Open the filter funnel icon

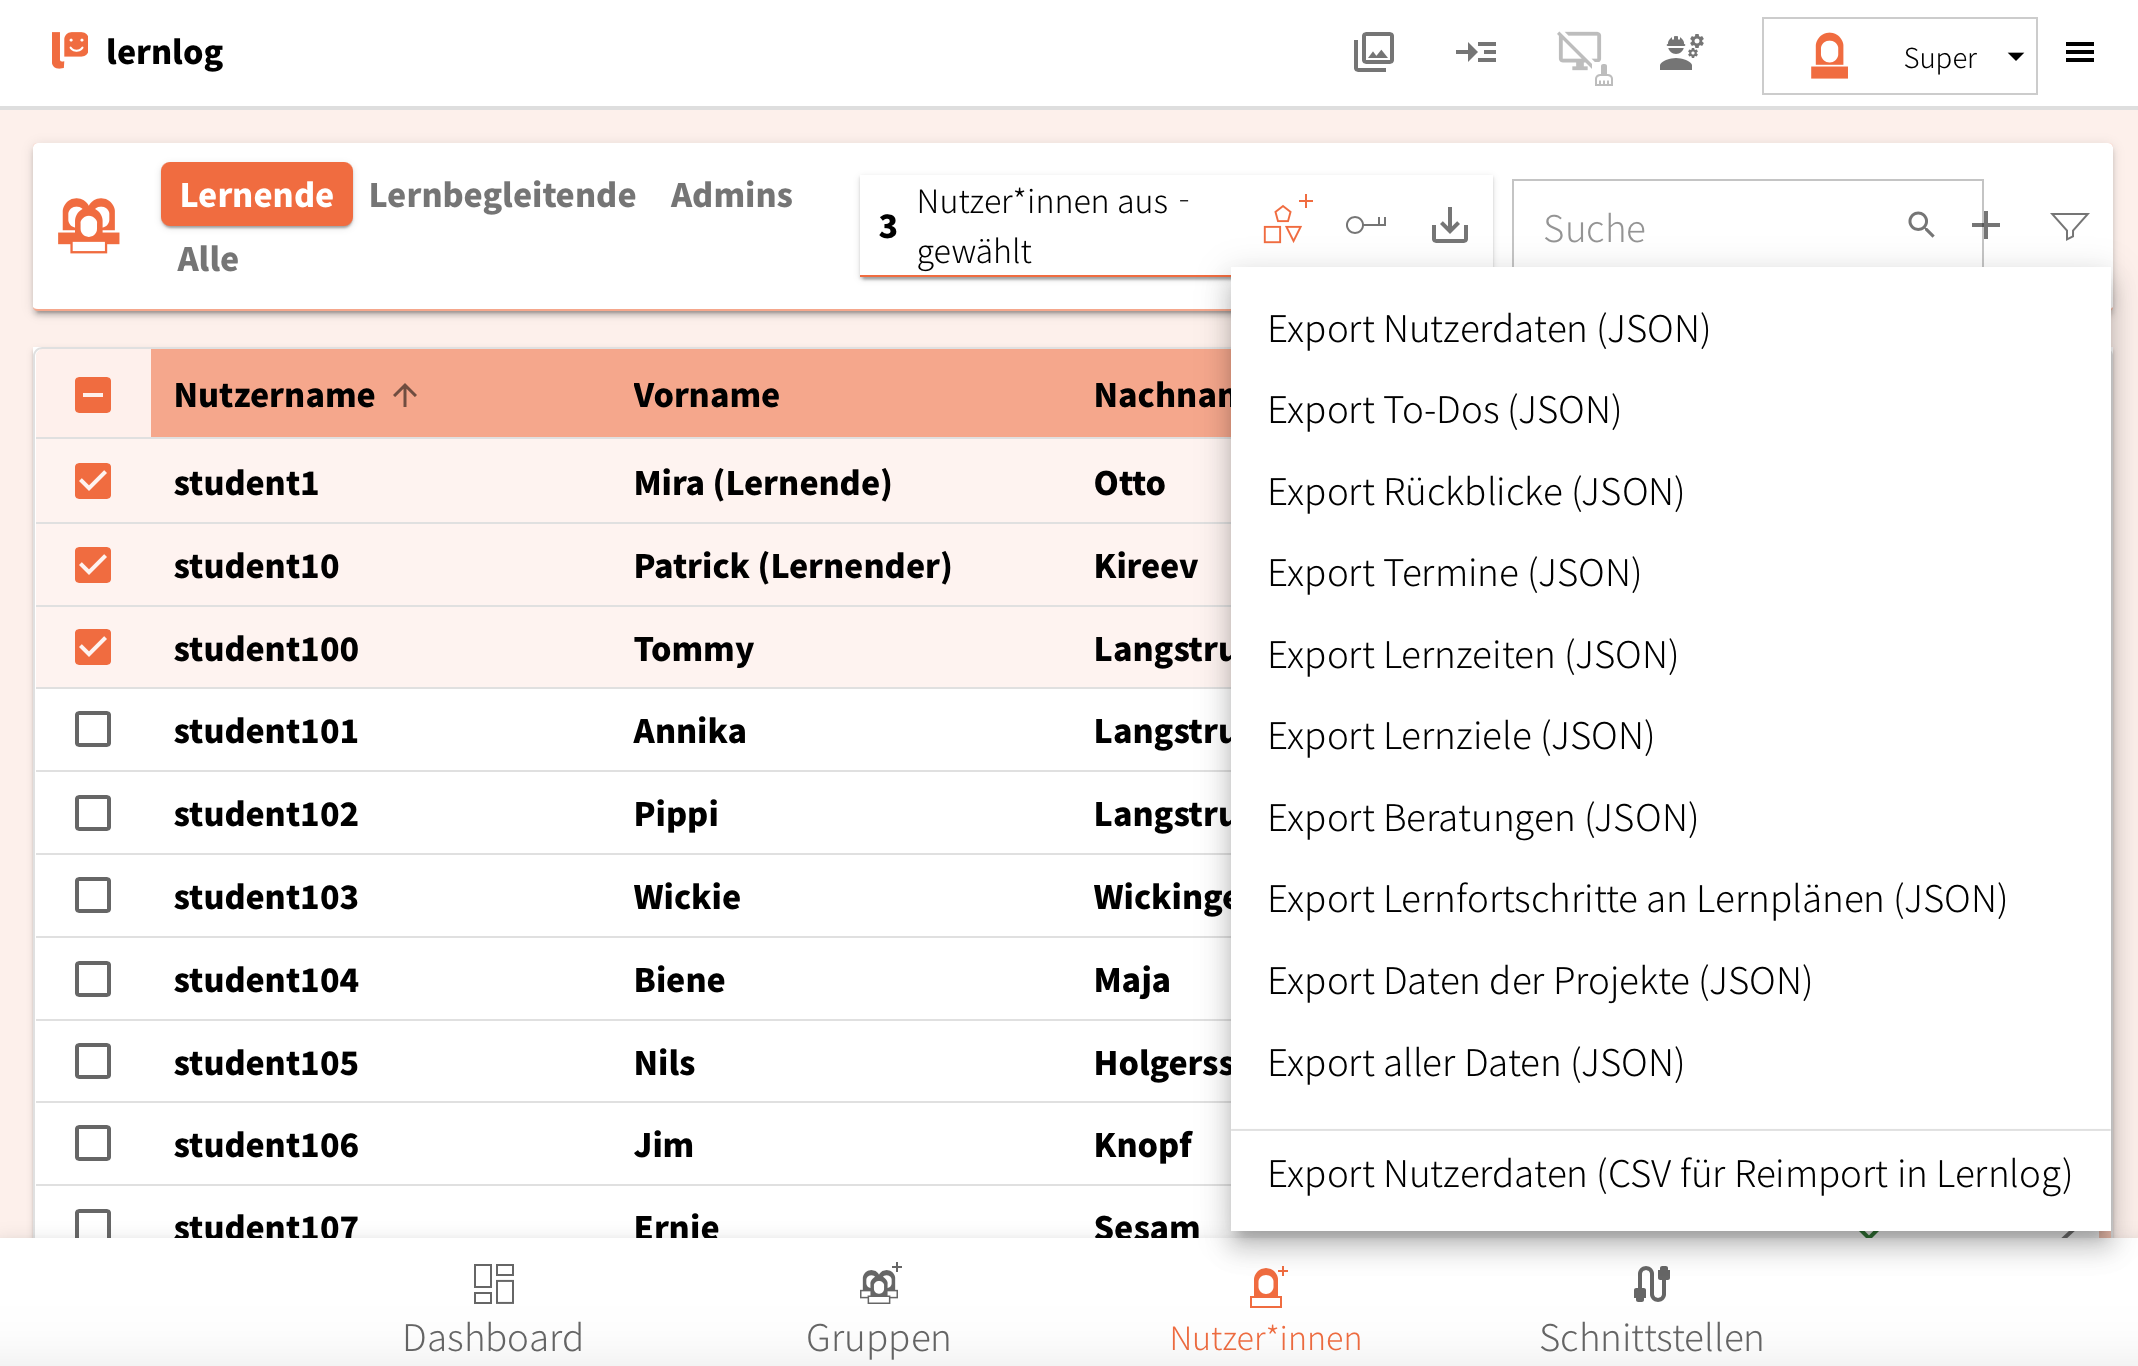pyautogui.click(x=2069, y=226)
